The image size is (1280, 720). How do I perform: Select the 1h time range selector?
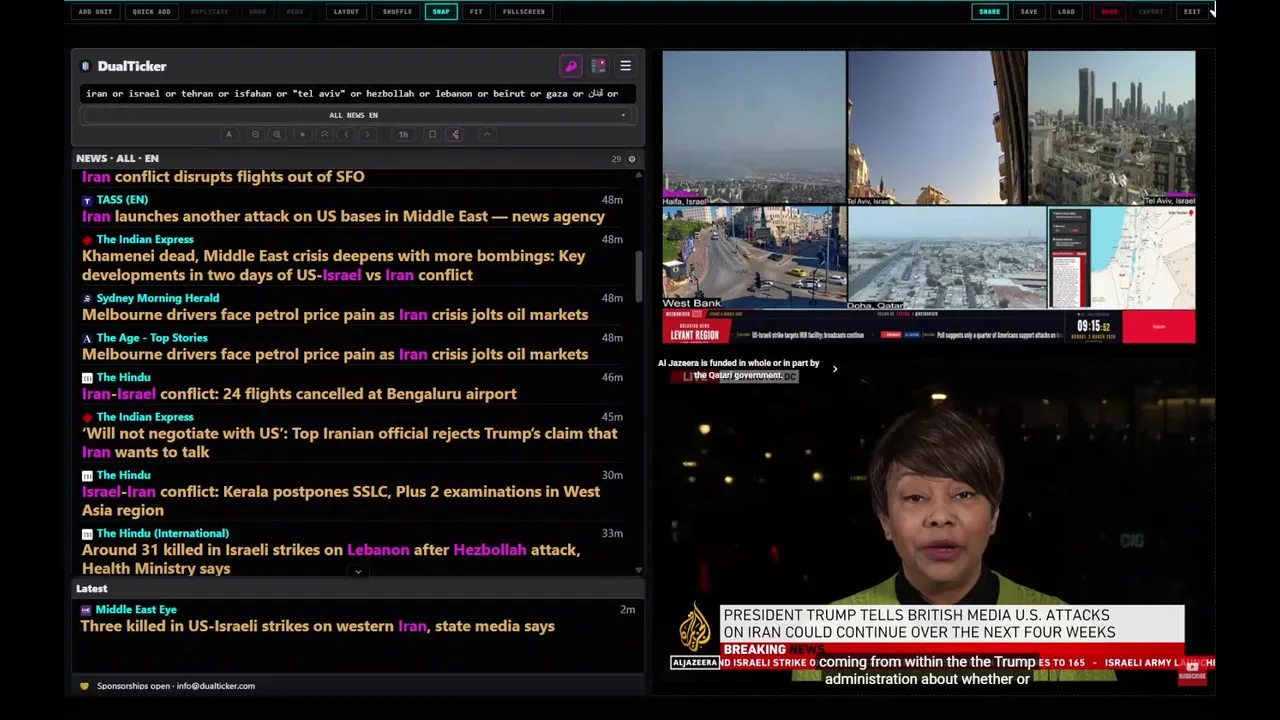pos(403,134)
